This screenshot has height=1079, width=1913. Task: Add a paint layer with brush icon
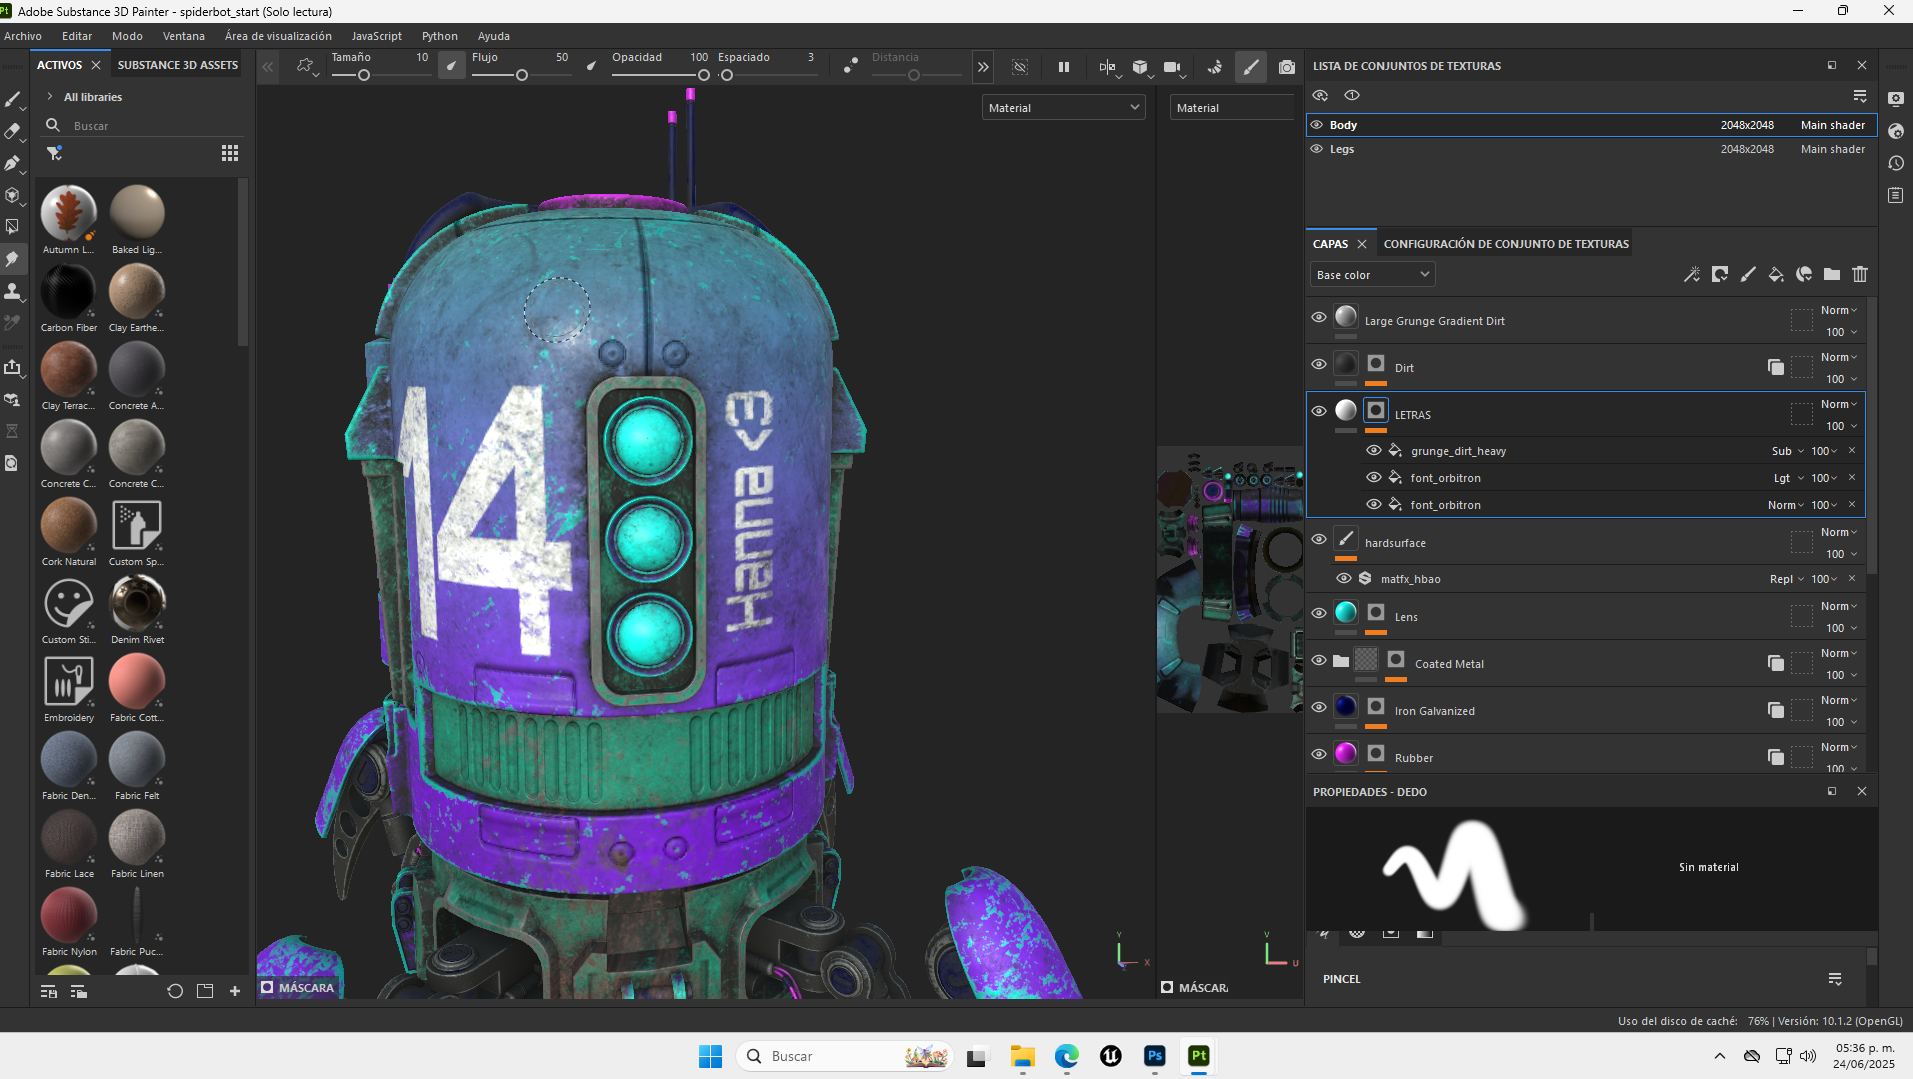tap(1748, 274)
